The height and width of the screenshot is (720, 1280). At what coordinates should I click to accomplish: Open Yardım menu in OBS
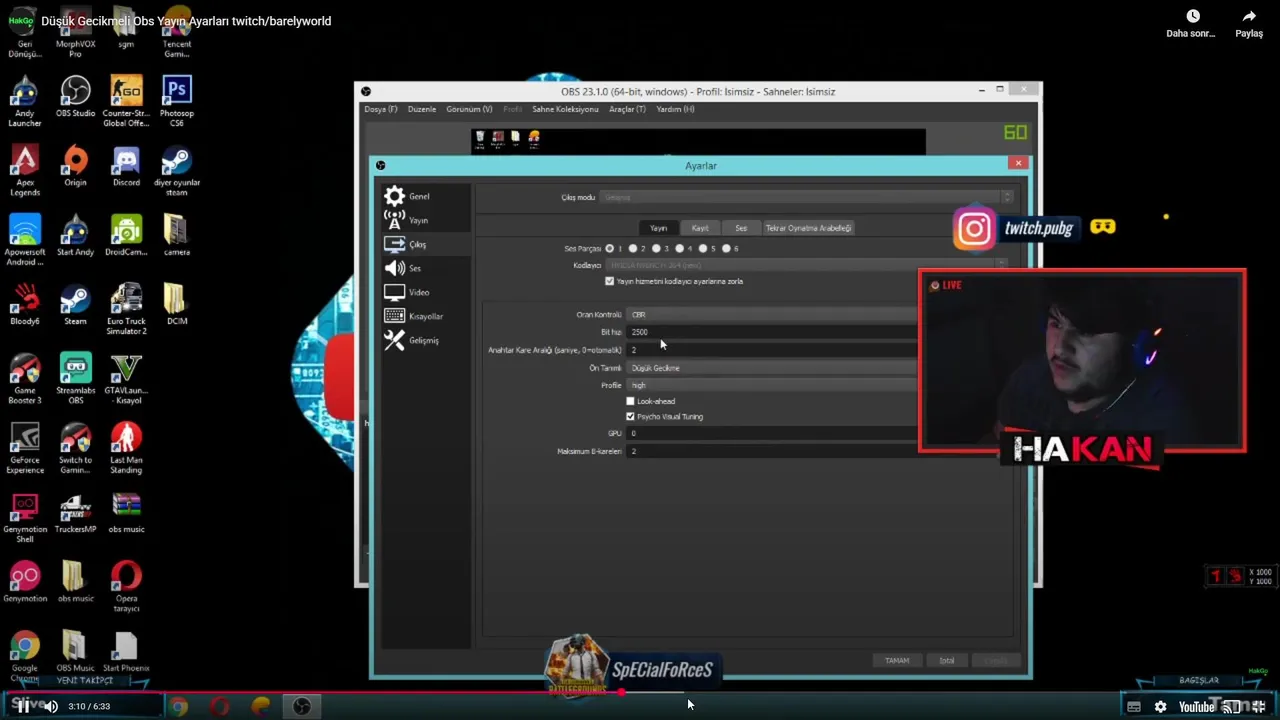pyautogui.click(x=675, y=109)
